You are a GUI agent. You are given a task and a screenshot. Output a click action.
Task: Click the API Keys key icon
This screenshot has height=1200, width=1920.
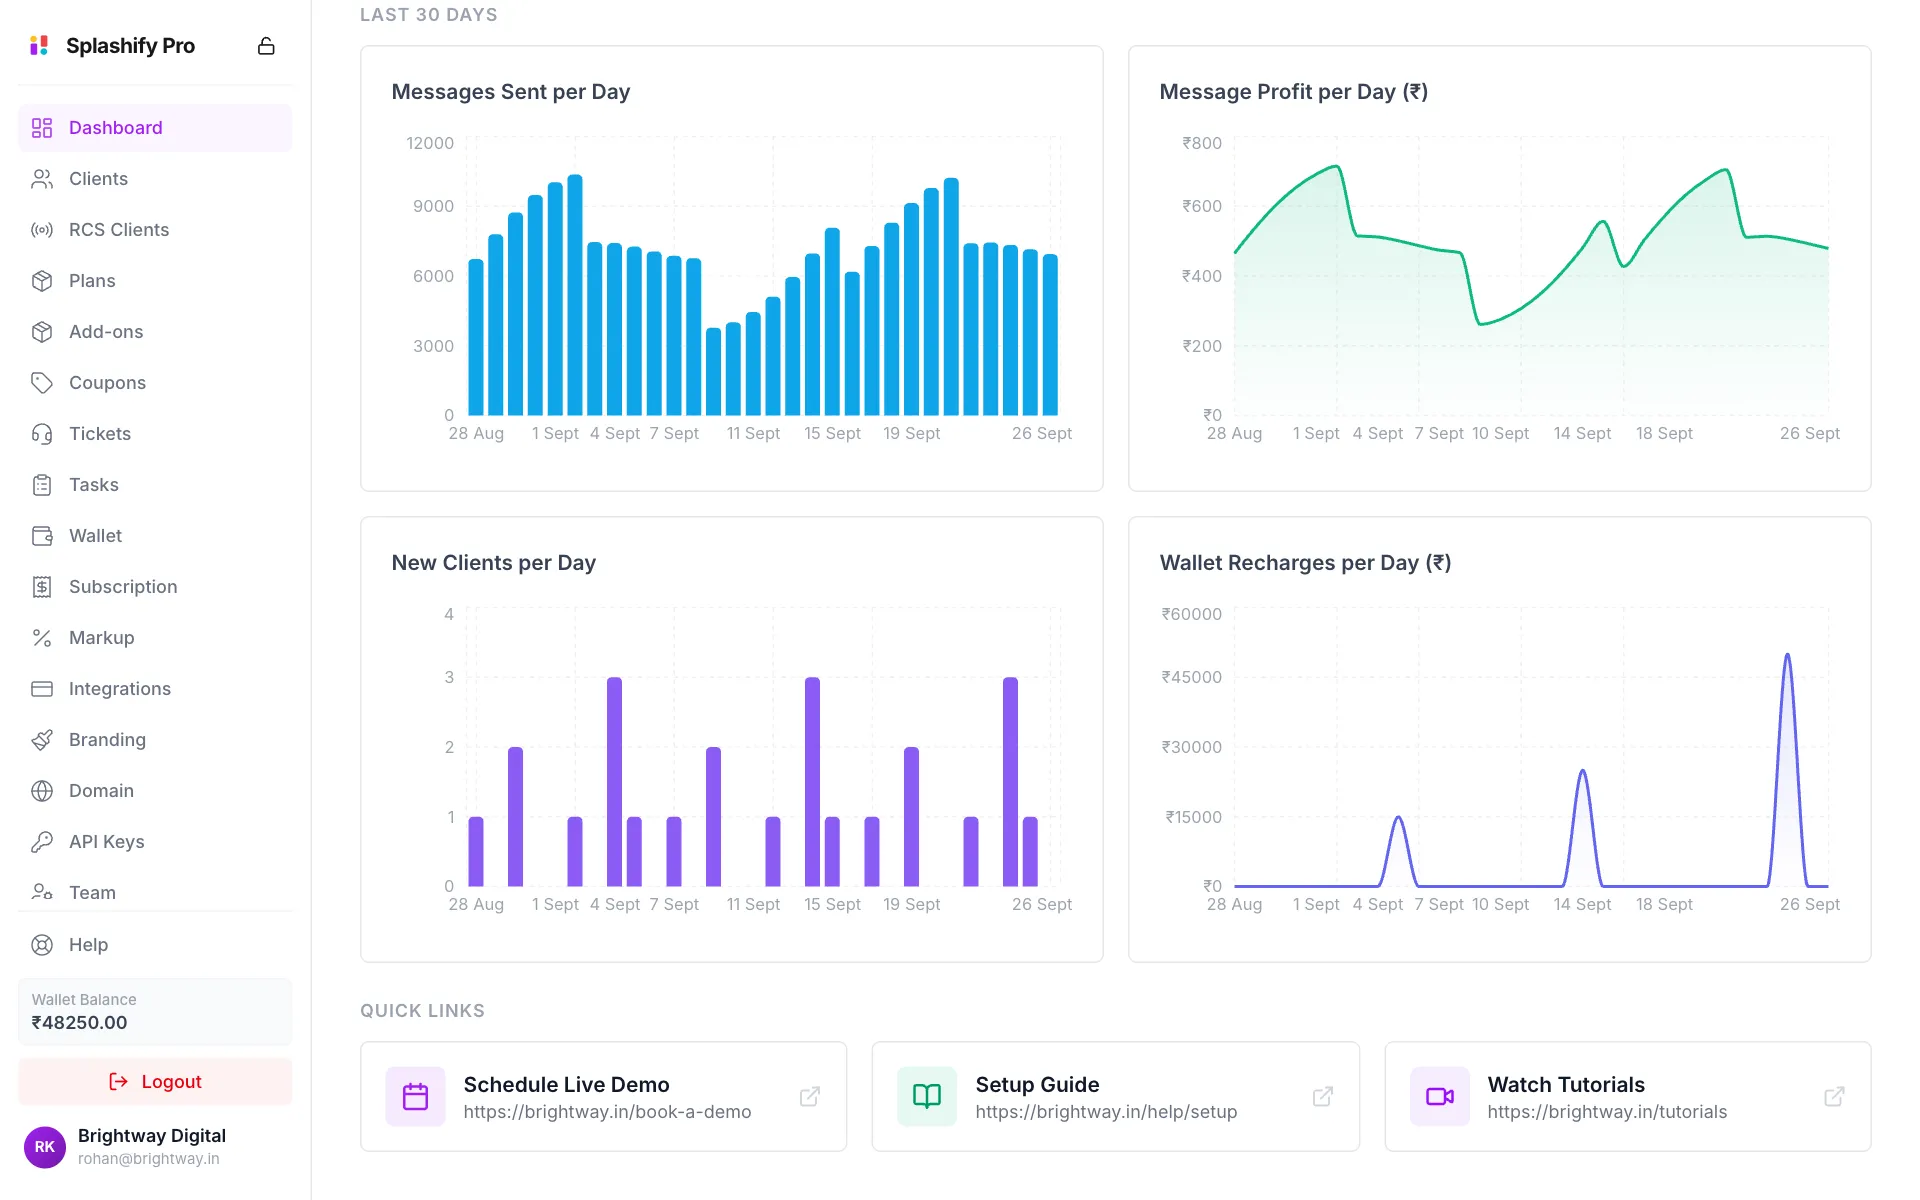point(42,842)
